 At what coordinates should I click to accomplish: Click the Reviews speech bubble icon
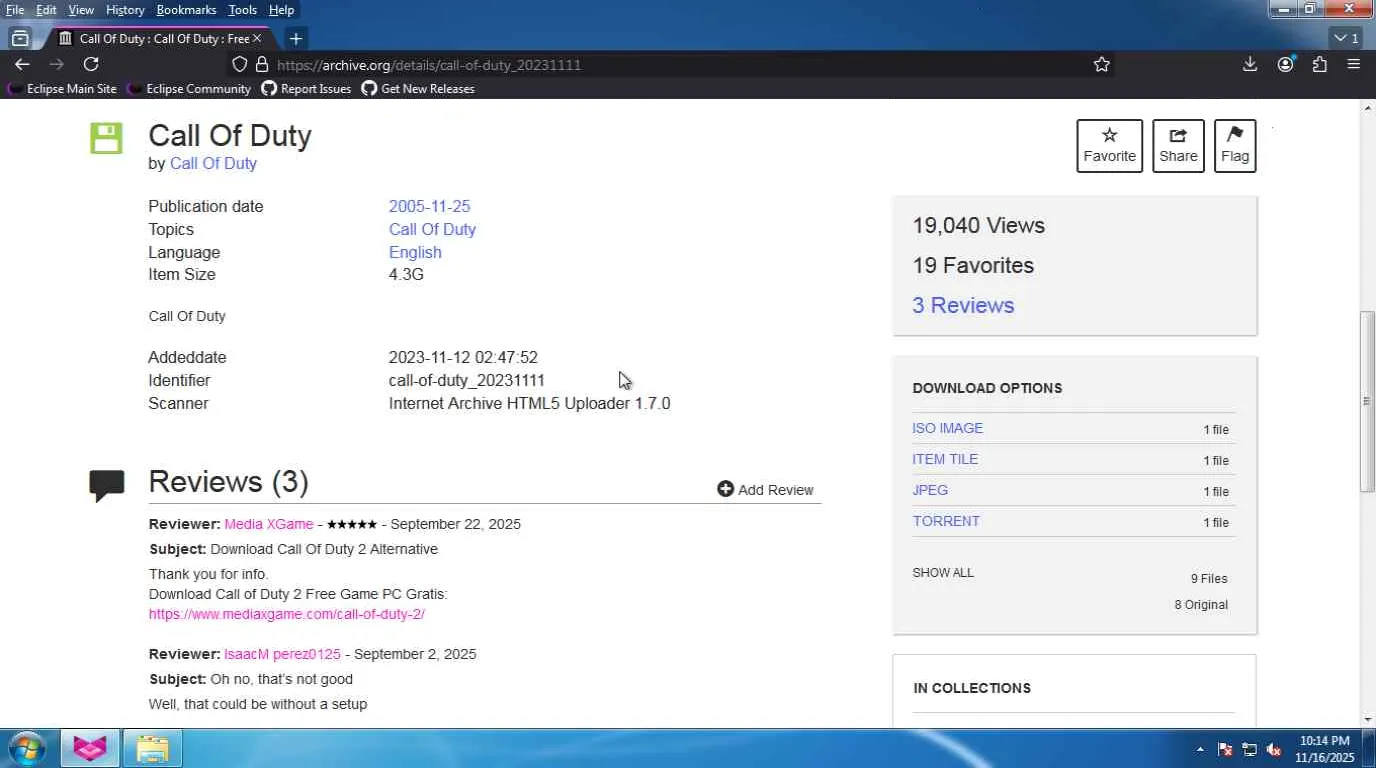107,485
